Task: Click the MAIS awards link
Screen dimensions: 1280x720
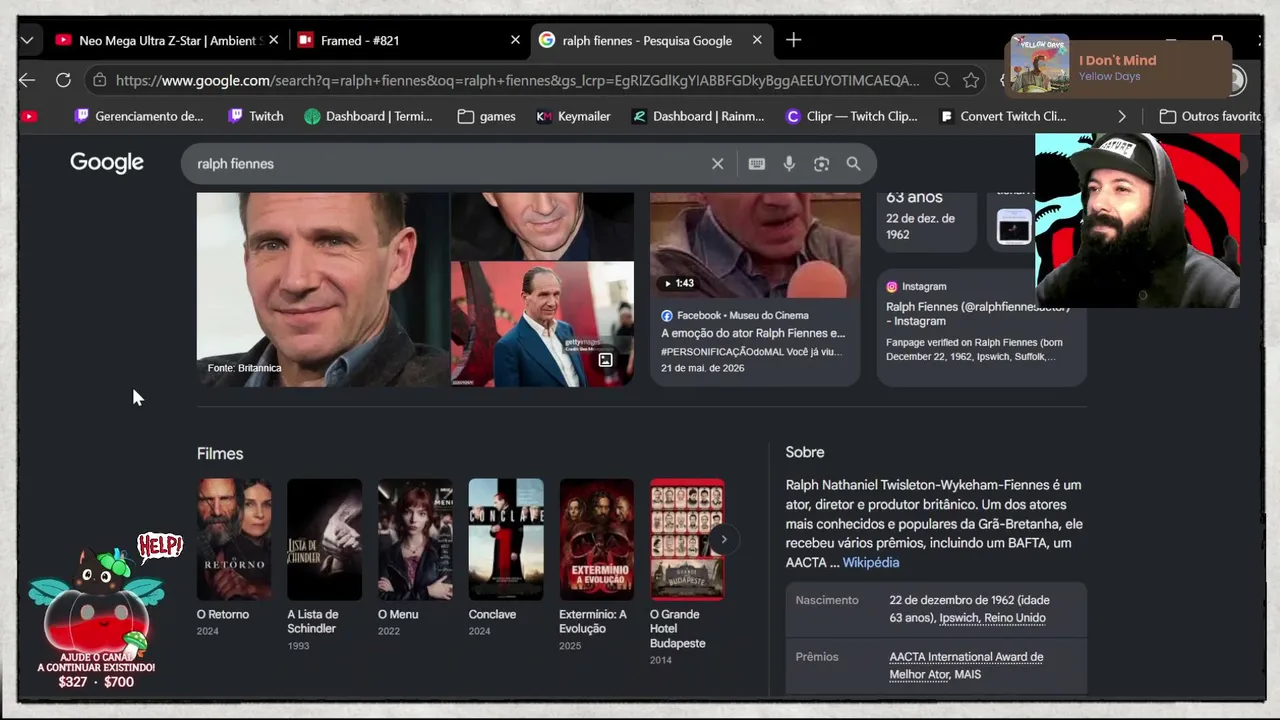Action: tap(968, 675)
